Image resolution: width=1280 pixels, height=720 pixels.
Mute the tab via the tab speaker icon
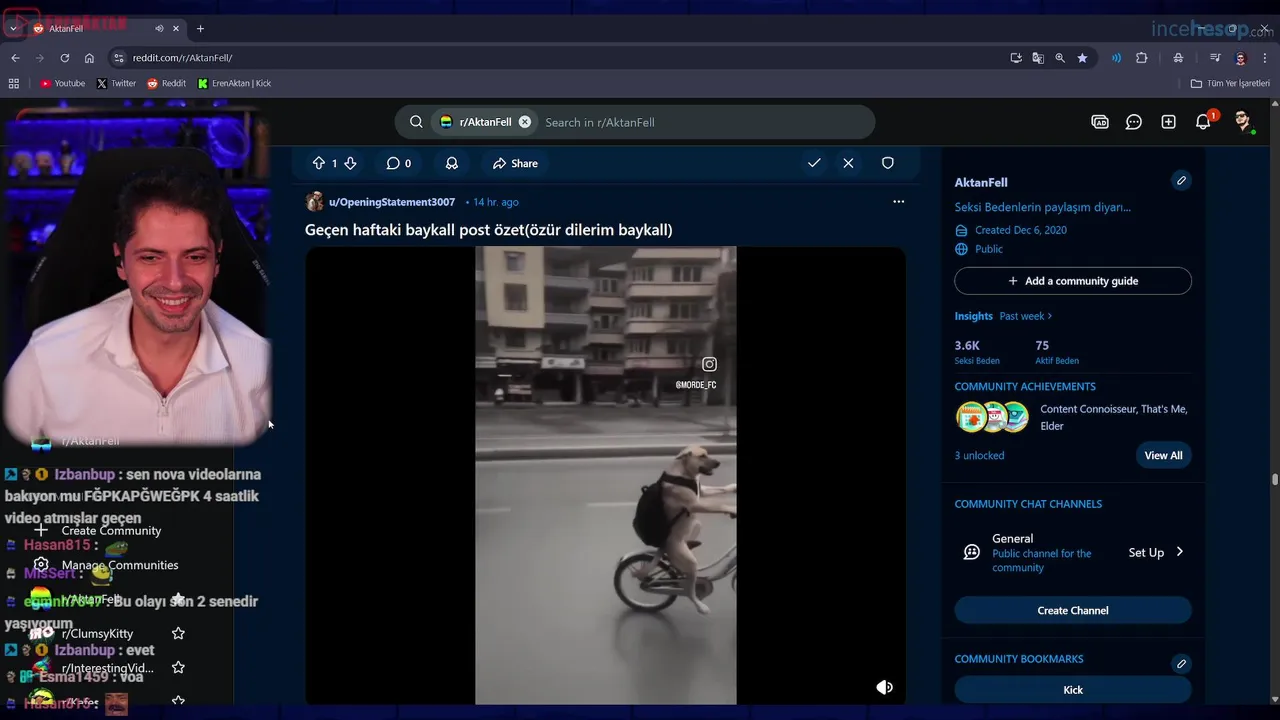coord(160,28)
